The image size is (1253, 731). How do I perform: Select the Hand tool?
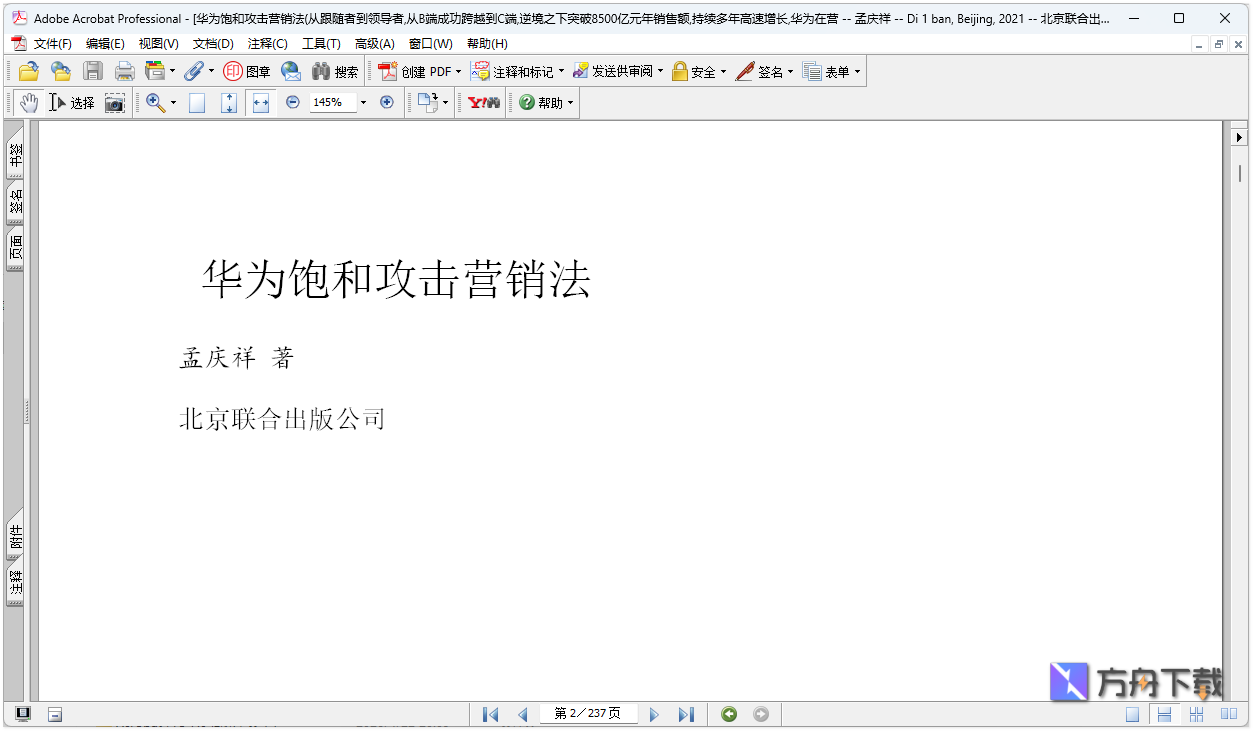coord(28,102)
